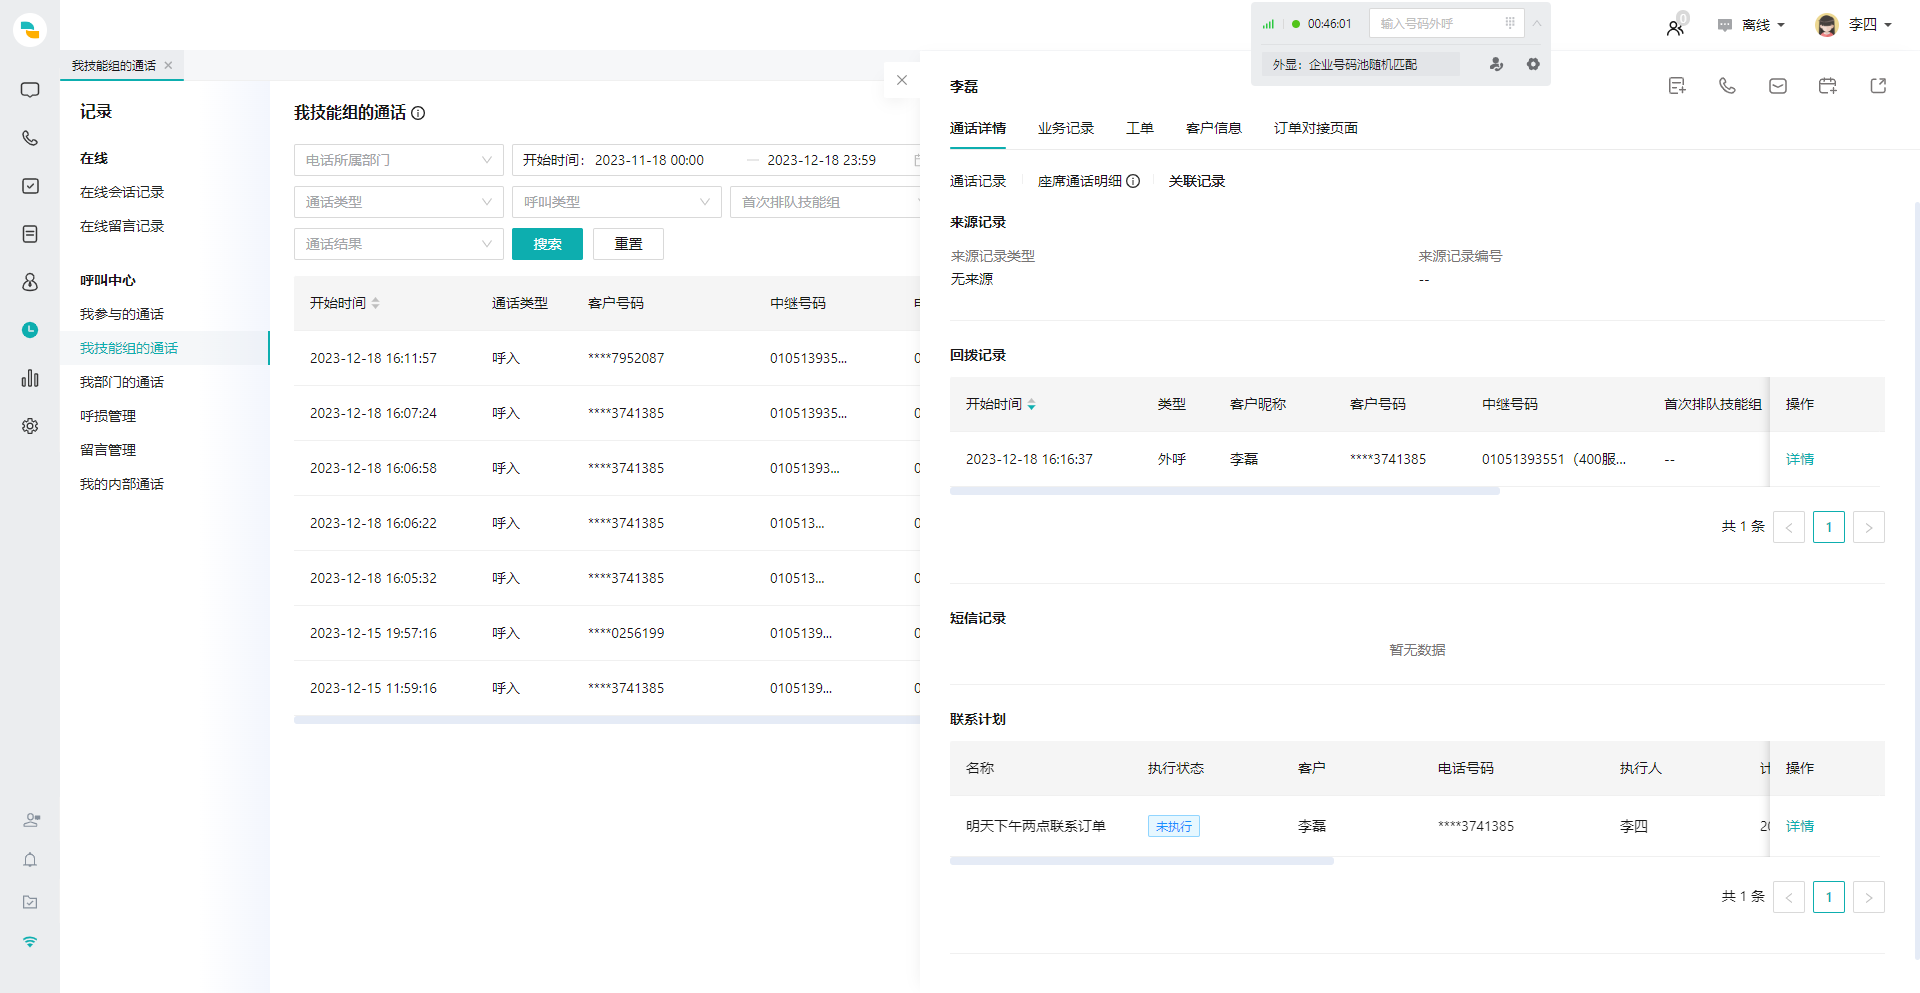Open 详情 link in 回拨记录 row
The height and width of the screenshot is (993, 1920).
pos(1800,459)
